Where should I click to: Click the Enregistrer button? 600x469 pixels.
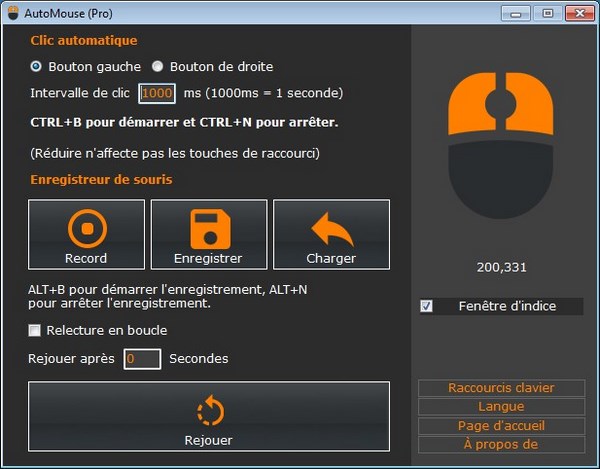click(x=209, y=234)
